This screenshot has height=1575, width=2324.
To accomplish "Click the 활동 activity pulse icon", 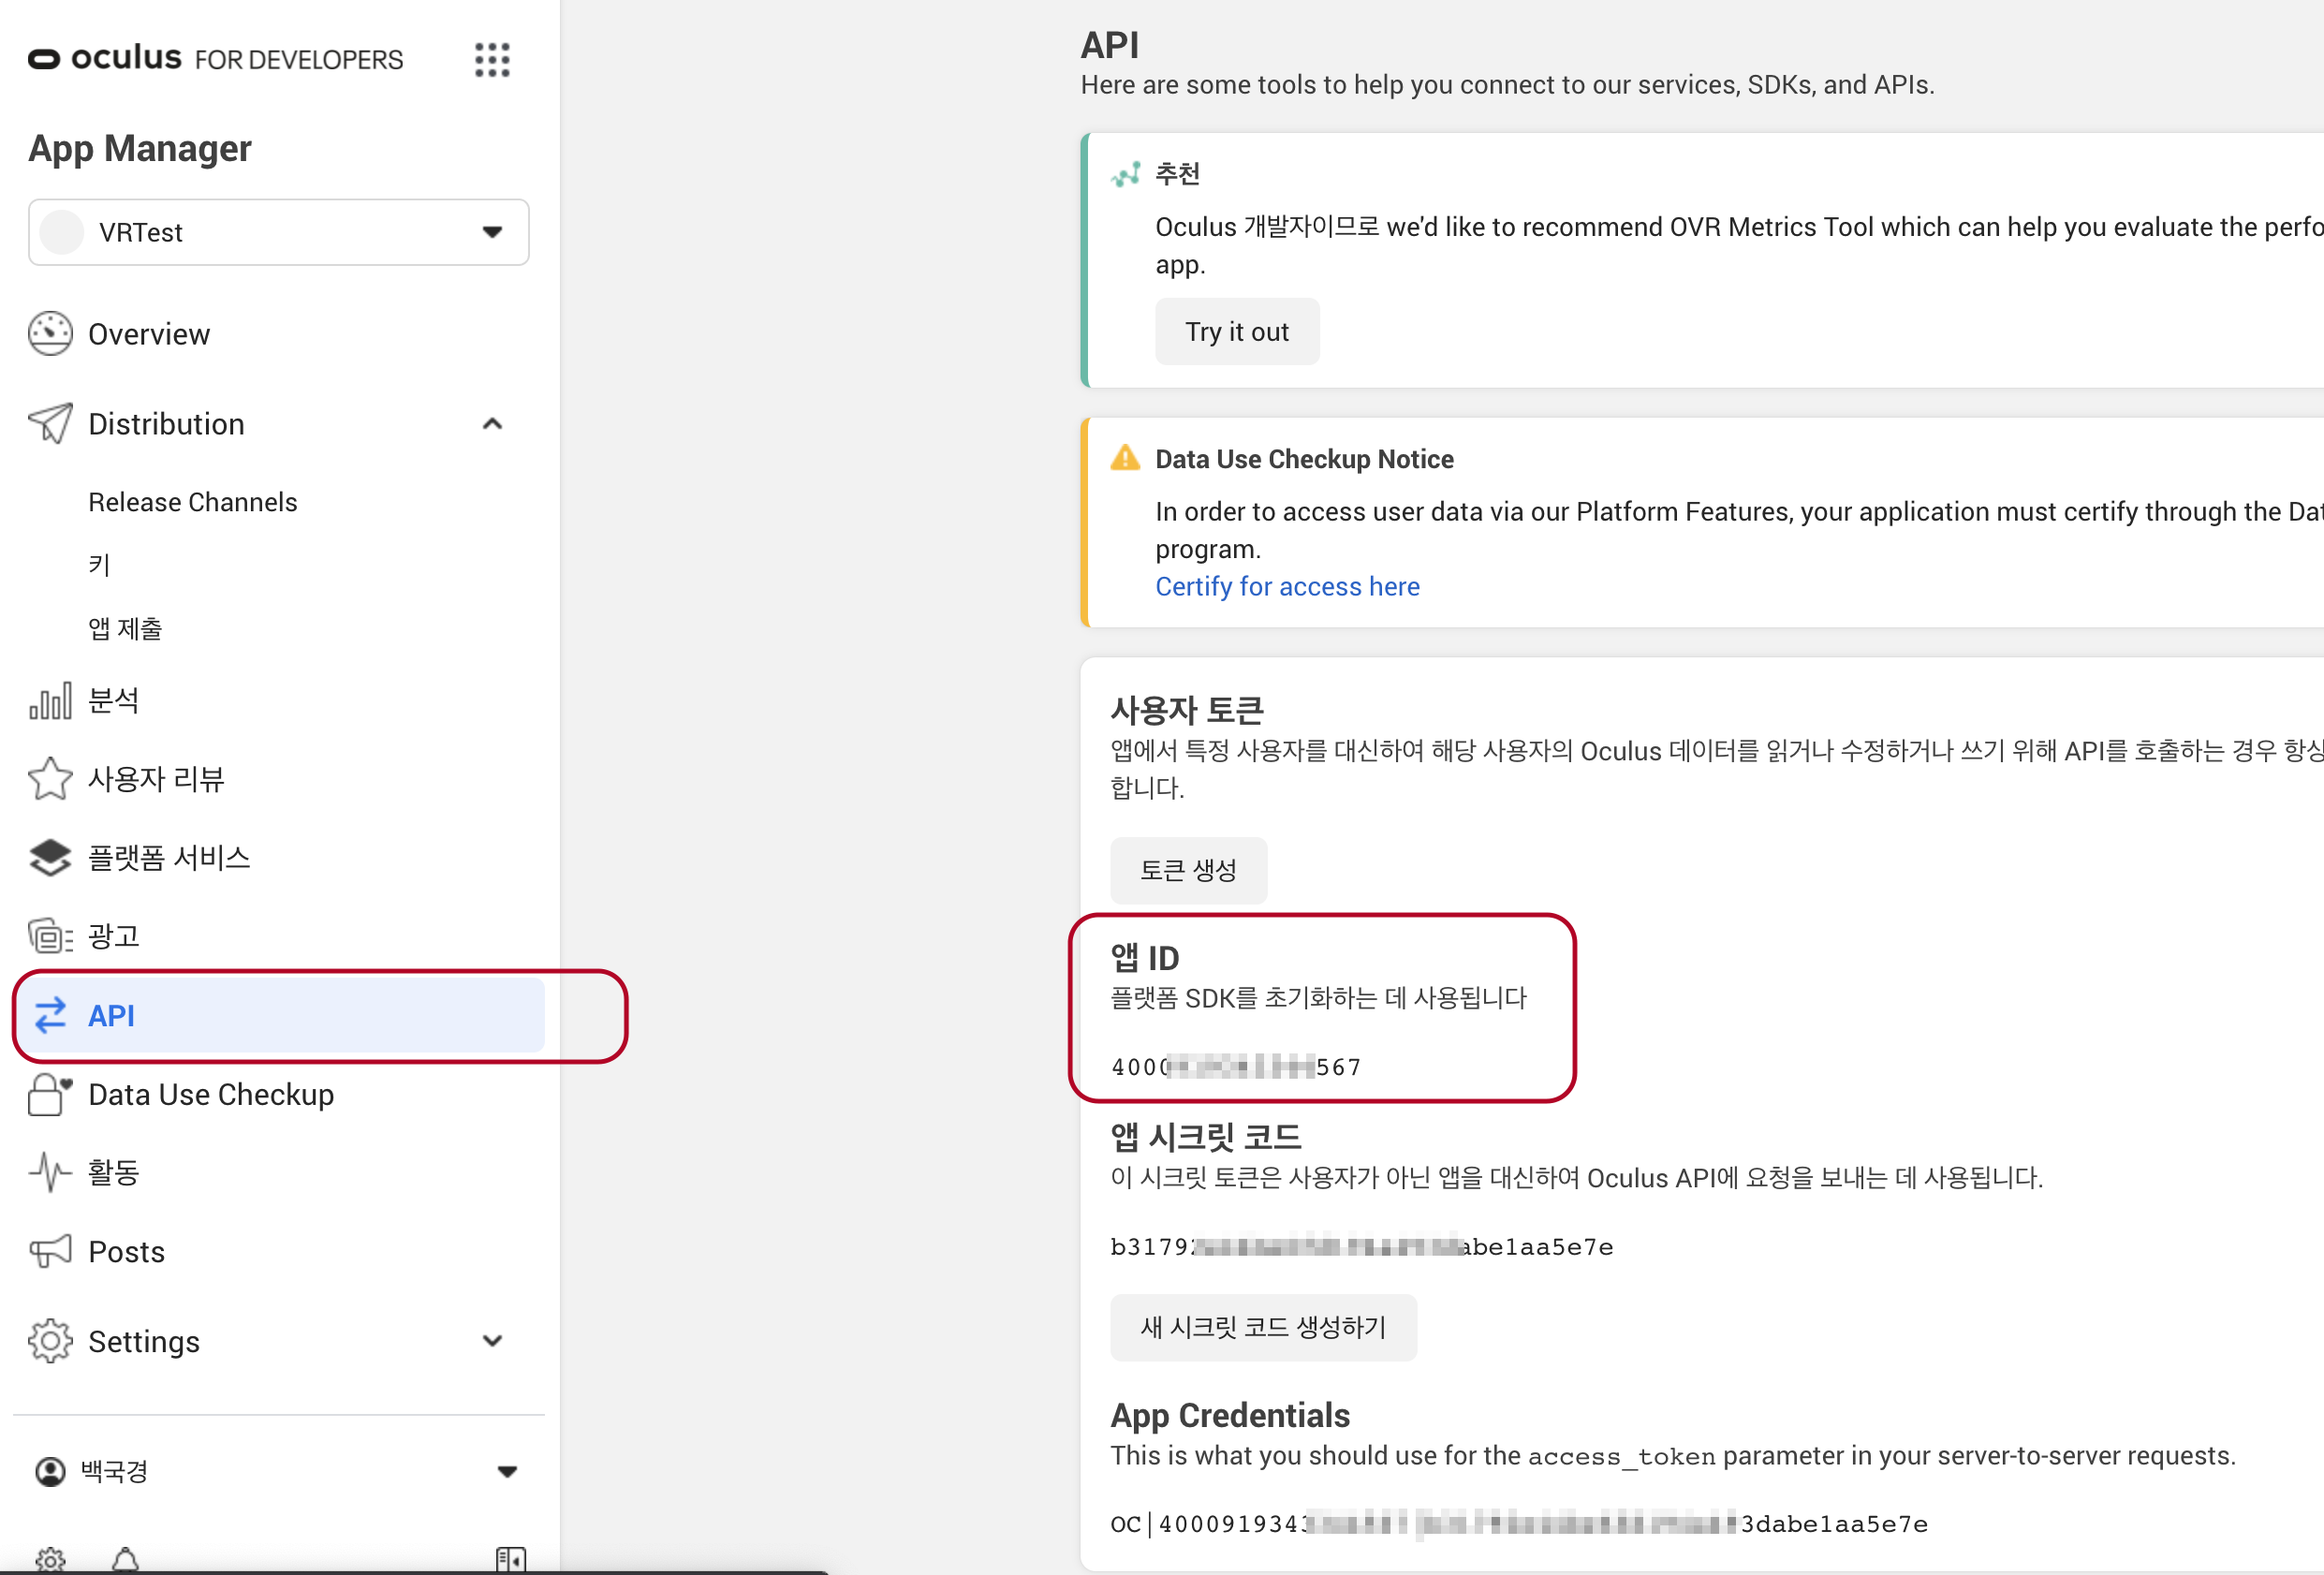I will pos(50,1172).
